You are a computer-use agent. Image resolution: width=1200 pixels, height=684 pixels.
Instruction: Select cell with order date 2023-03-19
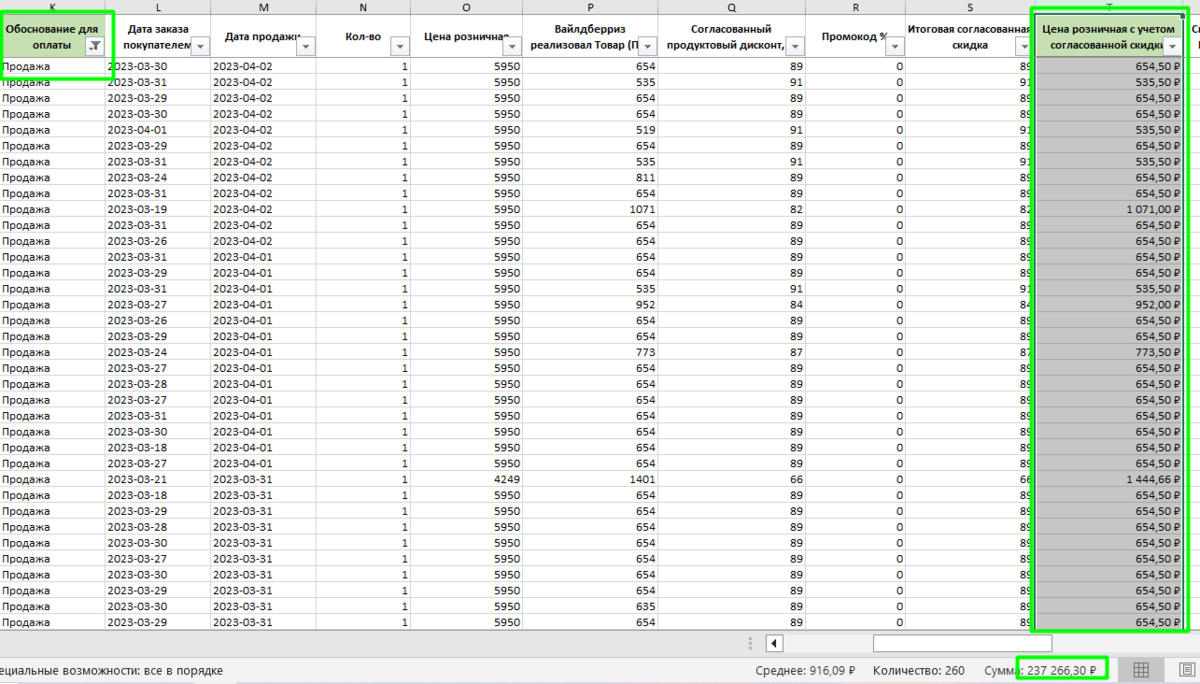point(158,210)
